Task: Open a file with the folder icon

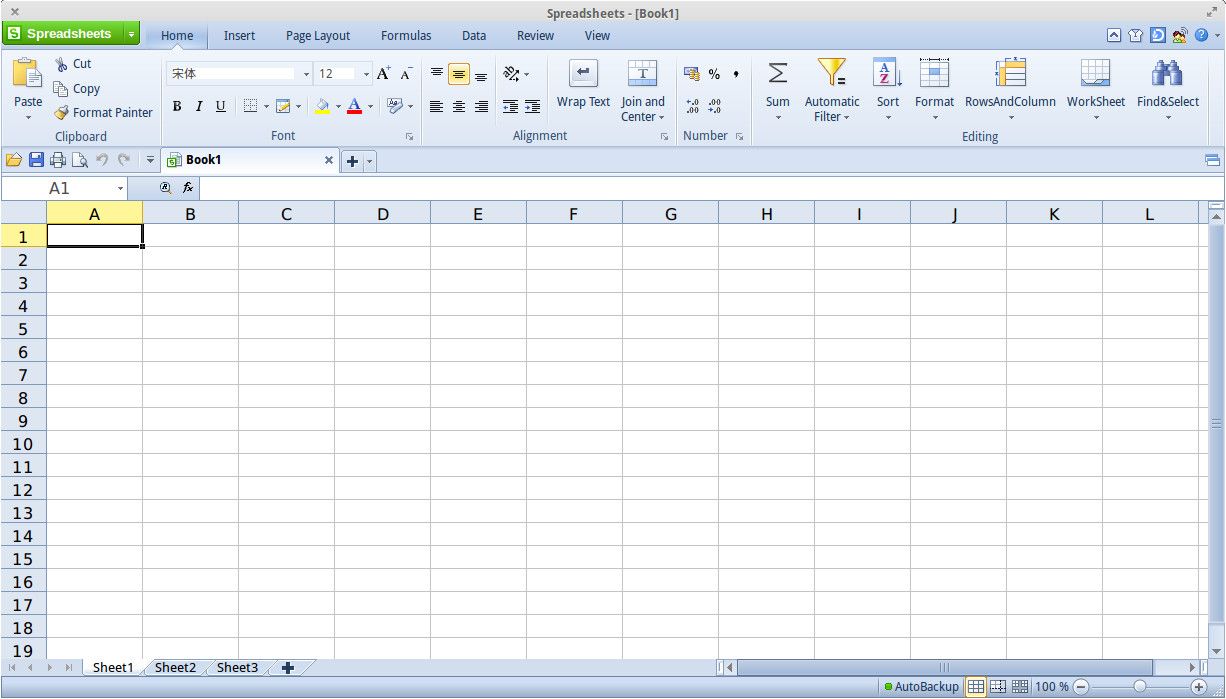Action: [x=14, y=160]
